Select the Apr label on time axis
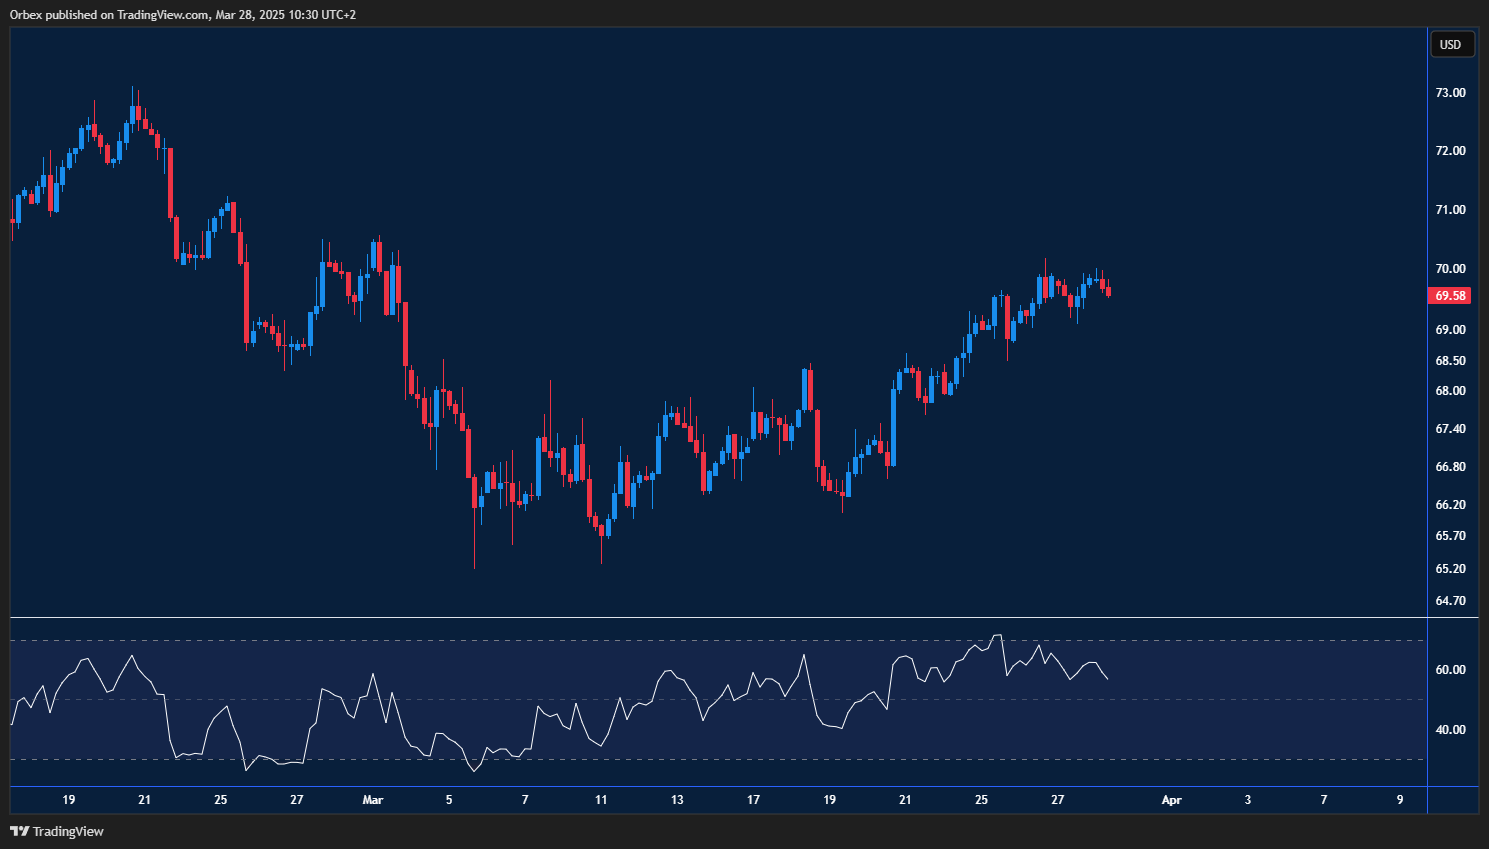The width and height of the screenshot is (1489, 849). click(x=1171, y=800)
